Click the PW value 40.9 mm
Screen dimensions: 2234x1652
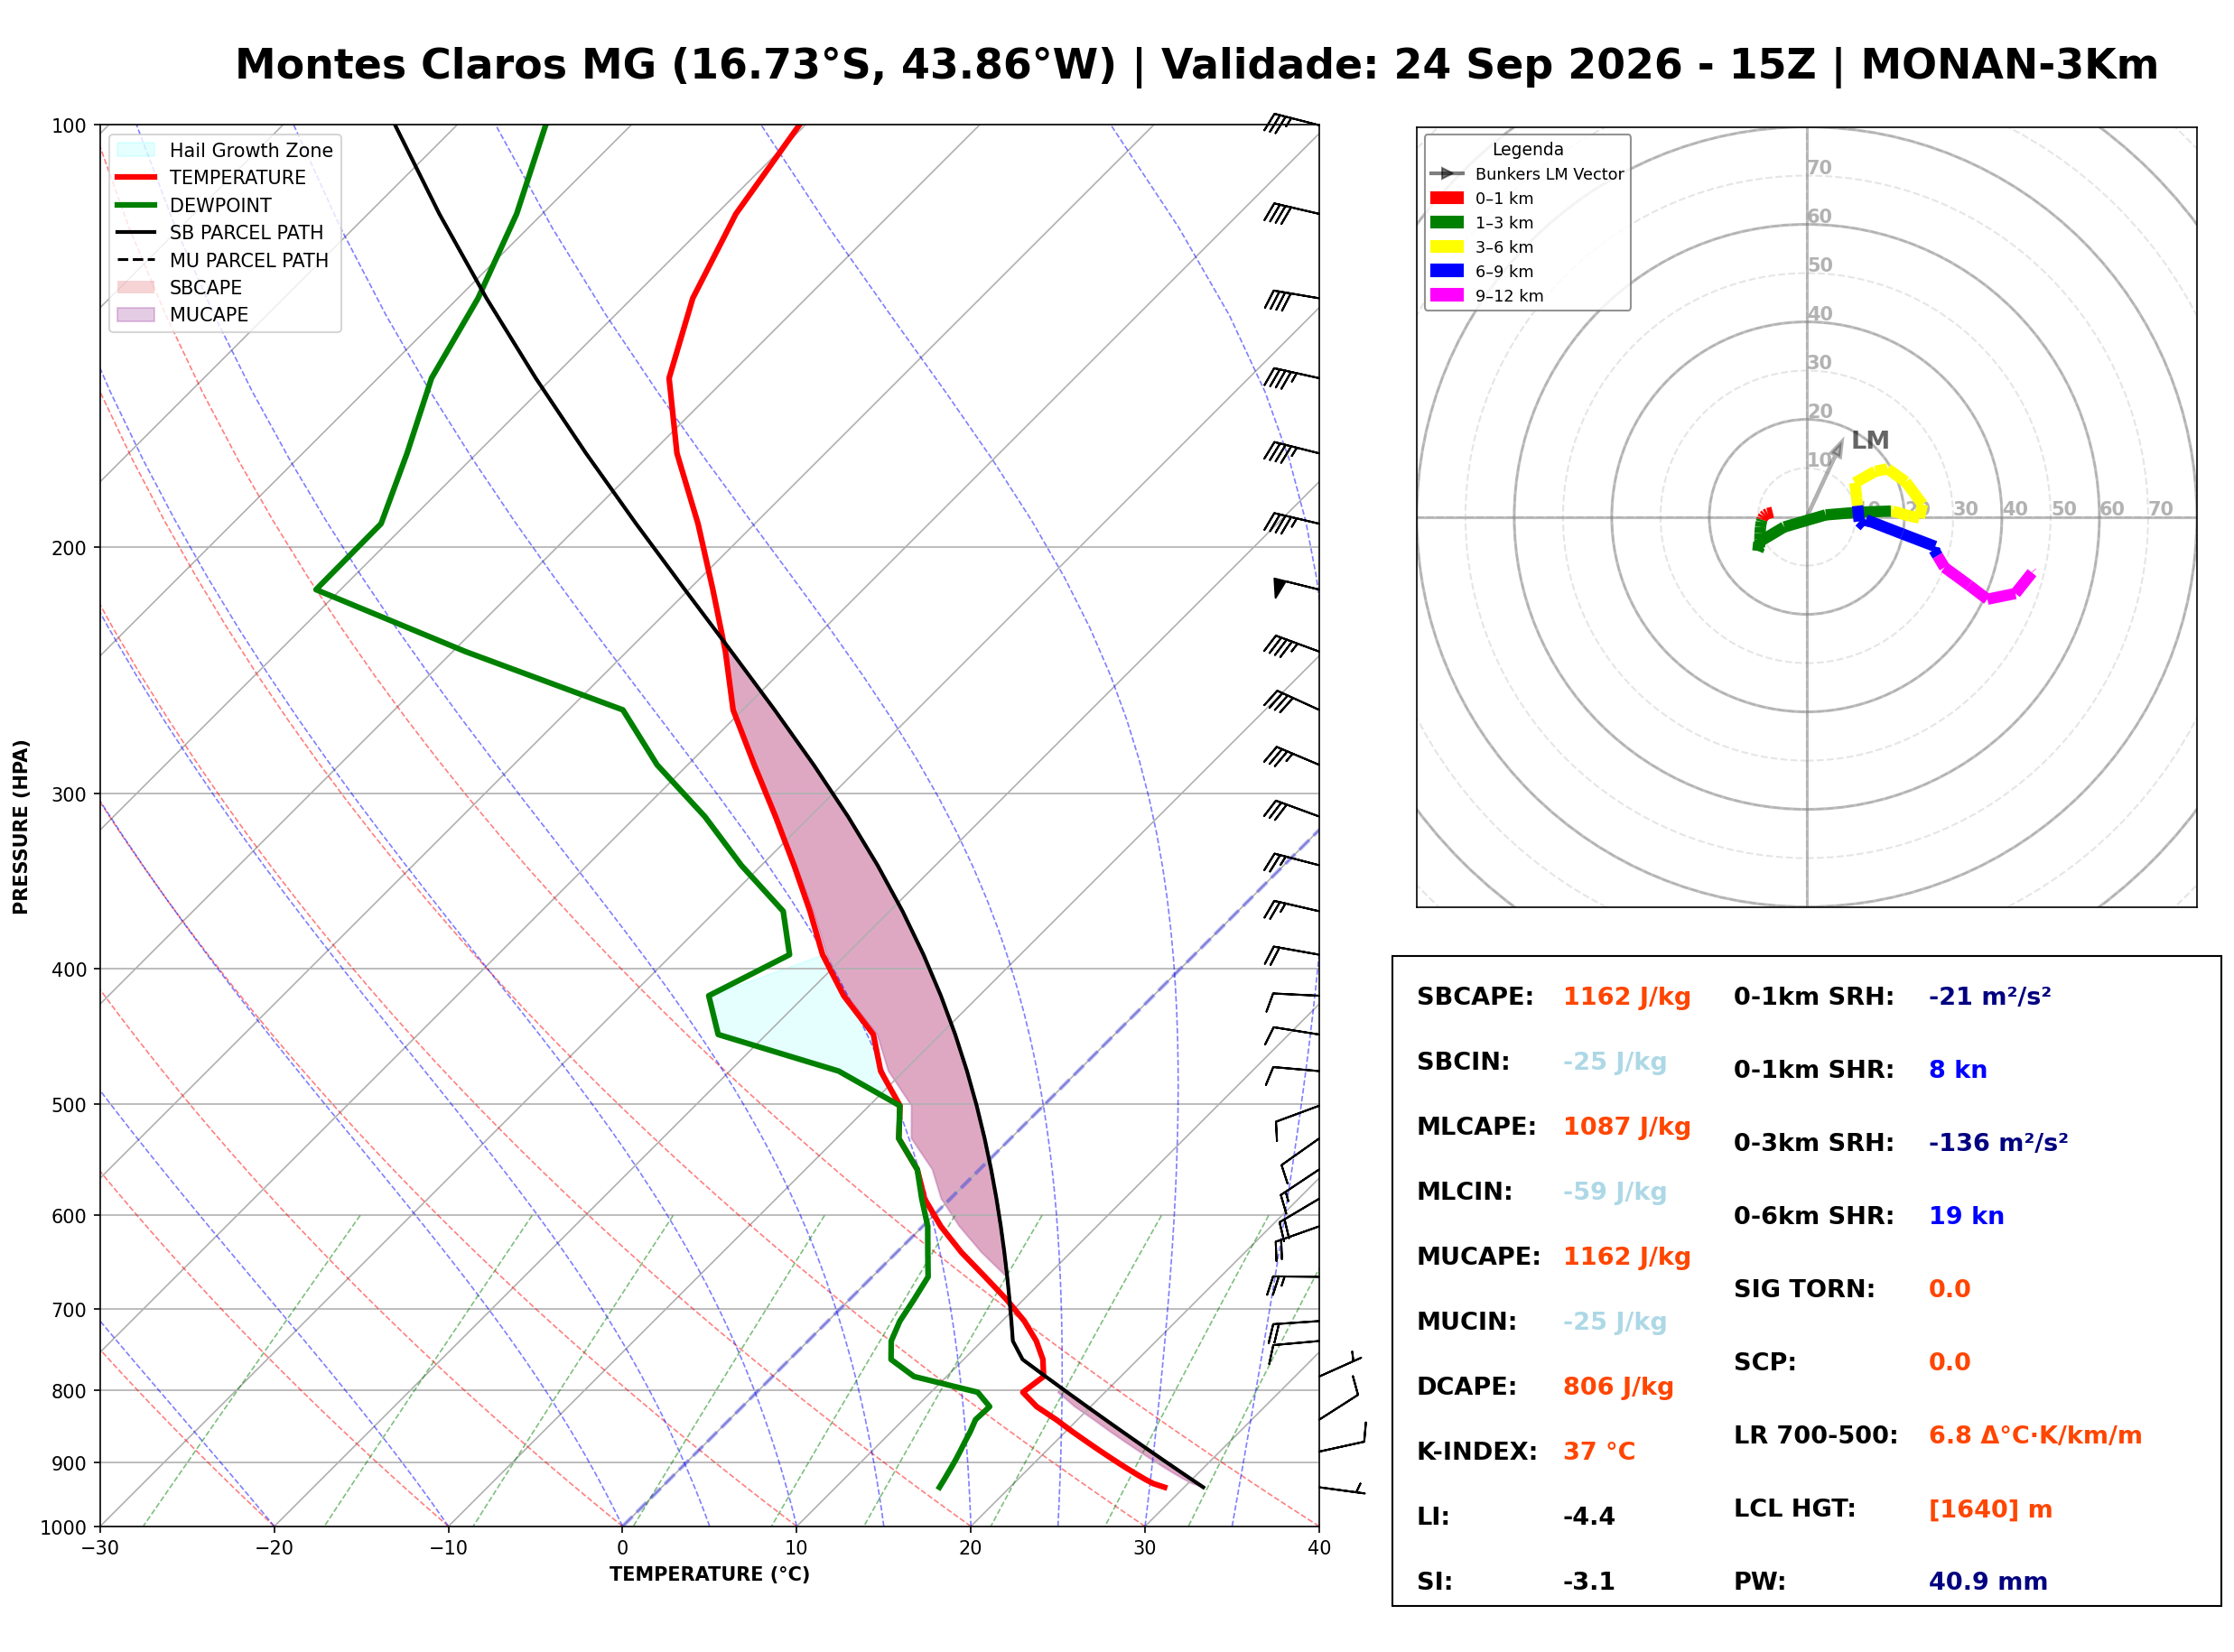[x=1988, y=1582]
